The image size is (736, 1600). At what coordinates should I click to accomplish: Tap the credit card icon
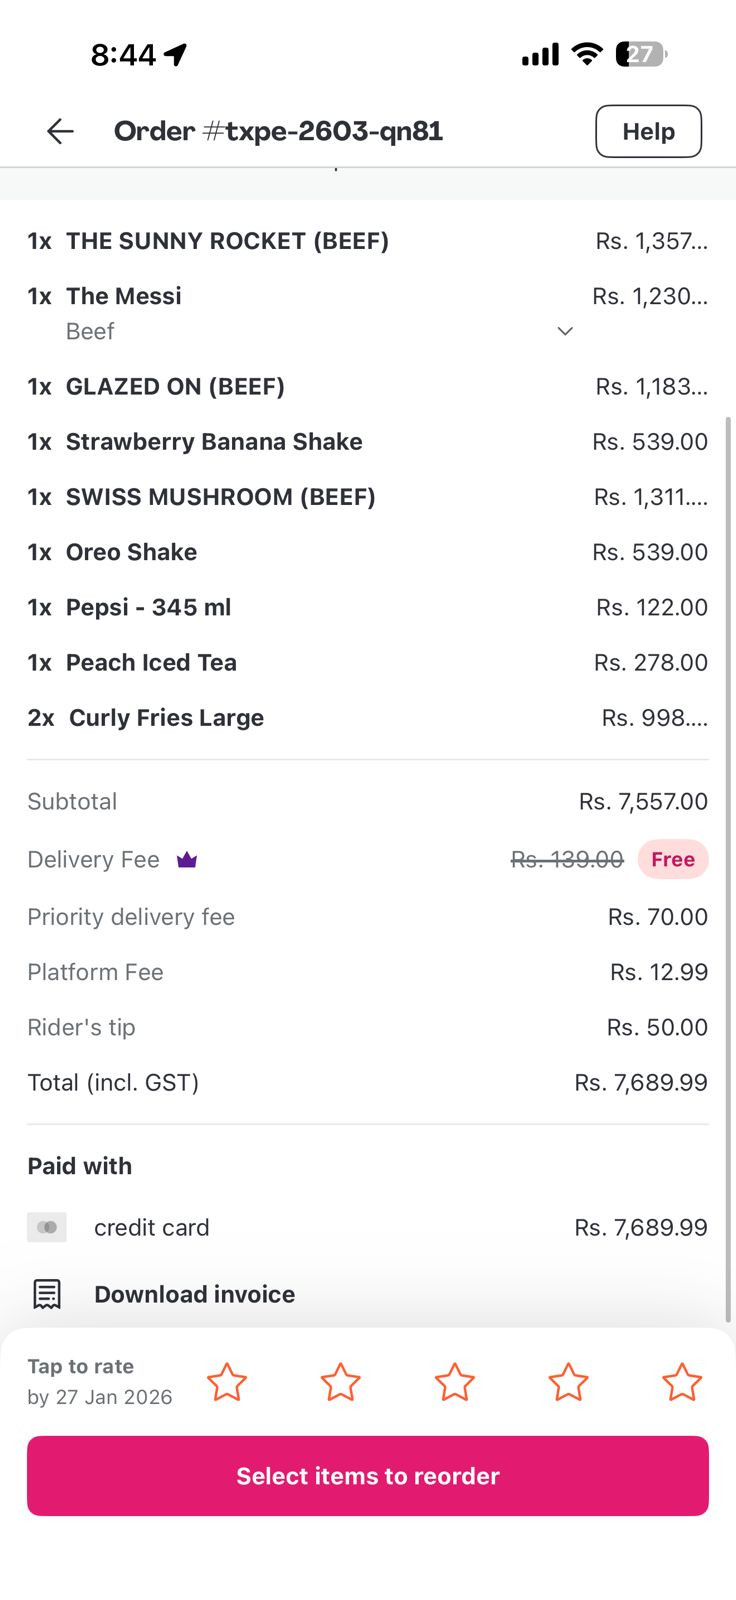click(x=47, y=1227)
